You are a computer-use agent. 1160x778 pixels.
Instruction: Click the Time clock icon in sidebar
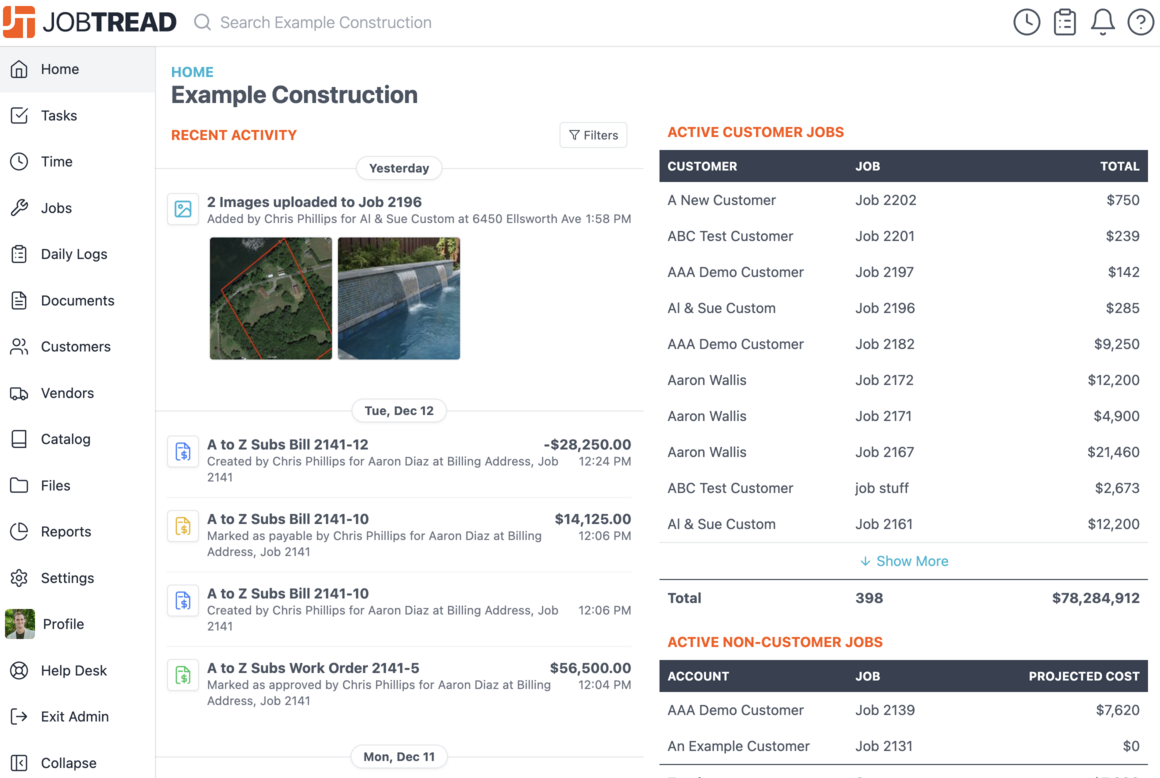tap(19, 161)
